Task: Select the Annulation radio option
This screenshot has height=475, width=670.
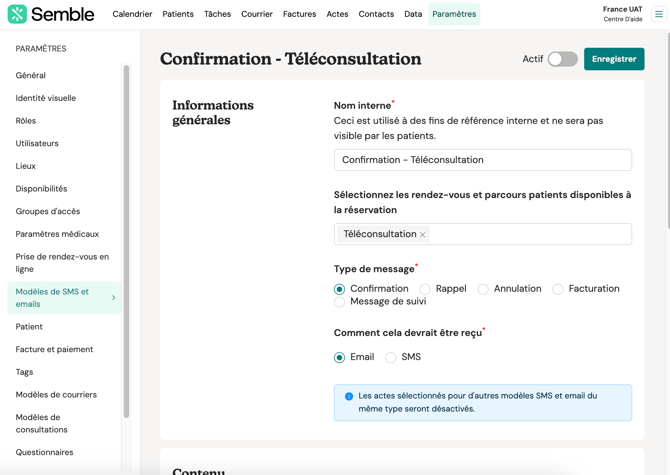Action: 483,289
